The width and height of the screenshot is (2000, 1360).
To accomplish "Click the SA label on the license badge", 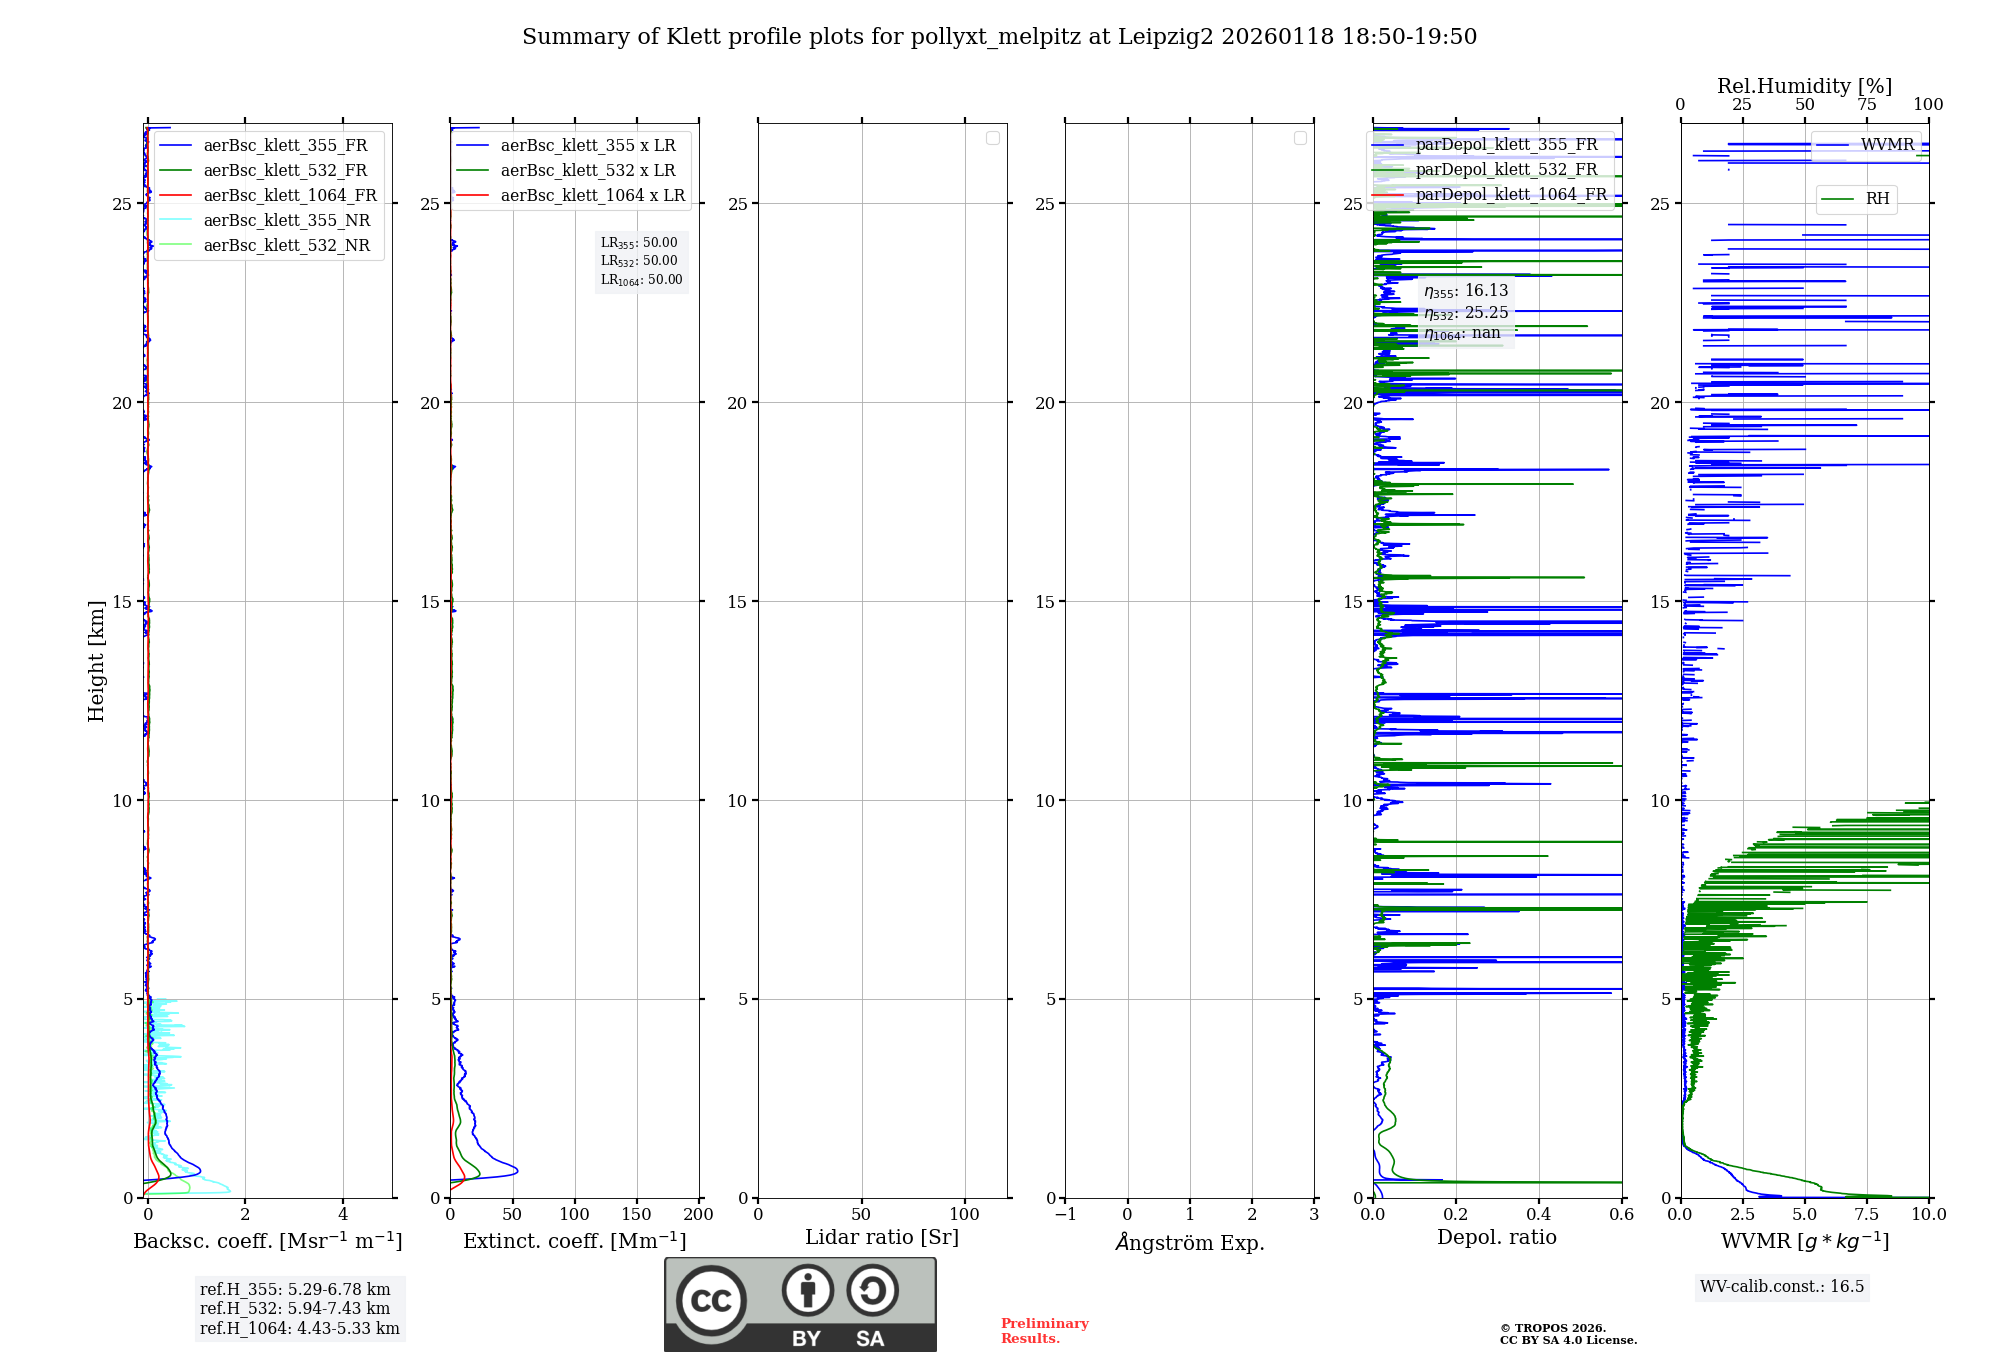I will pyautogui.click(x=870, y=1339).
